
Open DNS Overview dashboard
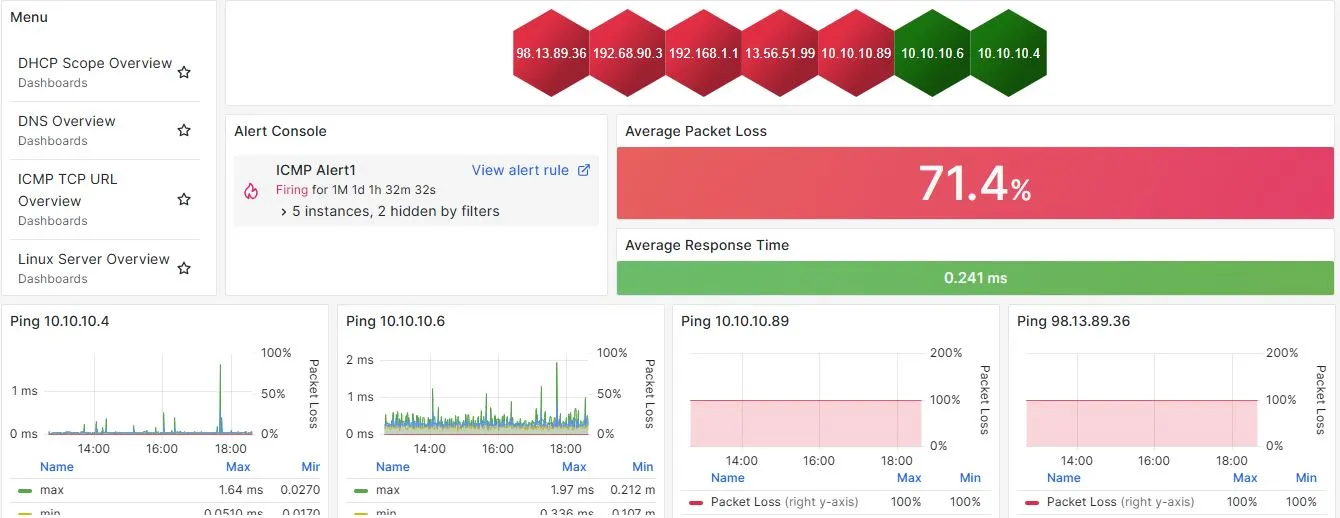[67, 121]
